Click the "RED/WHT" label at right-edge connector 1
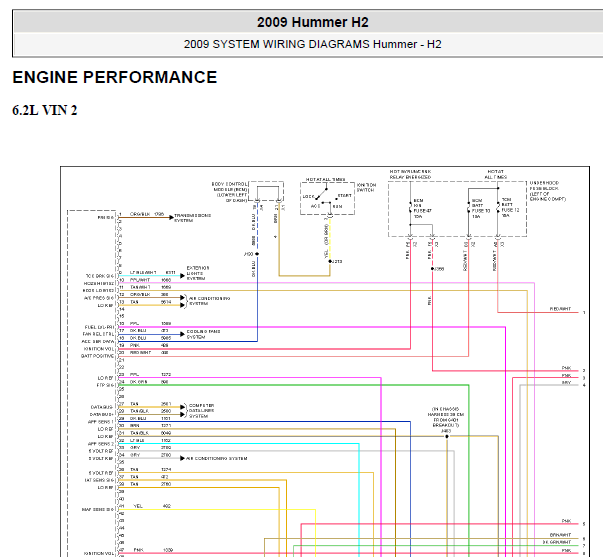This screenshot has width=603, height=557. [560, 309]
